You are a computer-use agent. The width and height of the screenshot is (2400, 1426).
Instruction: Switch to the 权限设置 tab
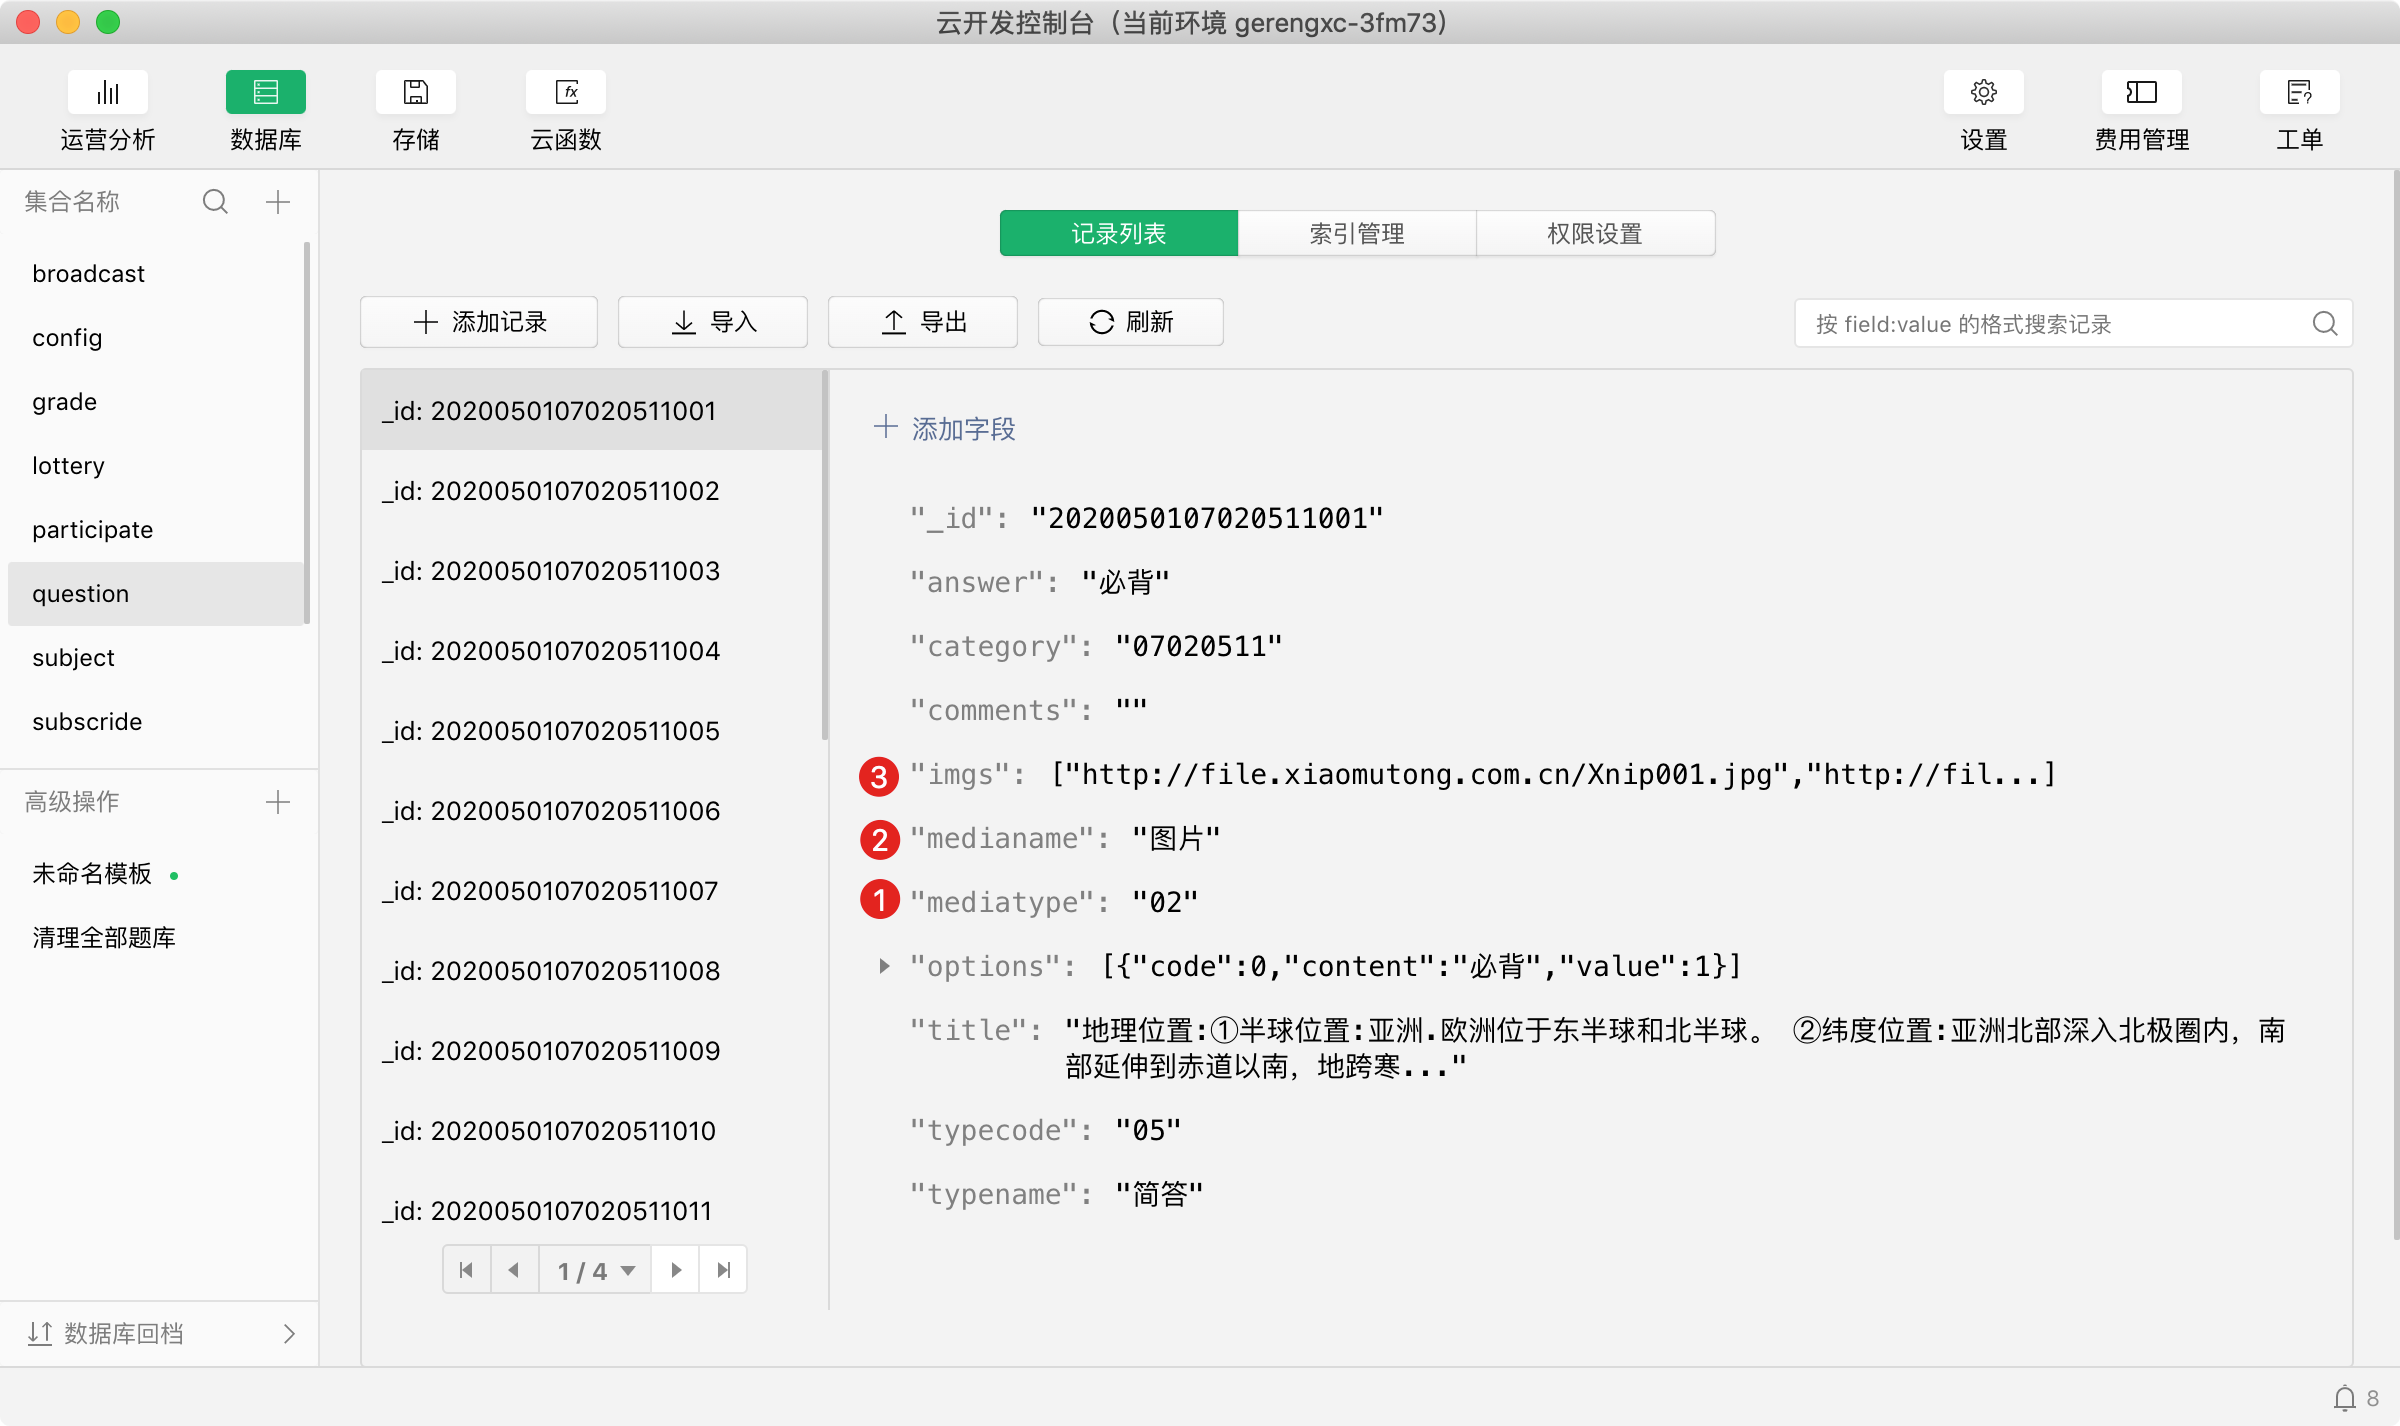[1594, 234]
